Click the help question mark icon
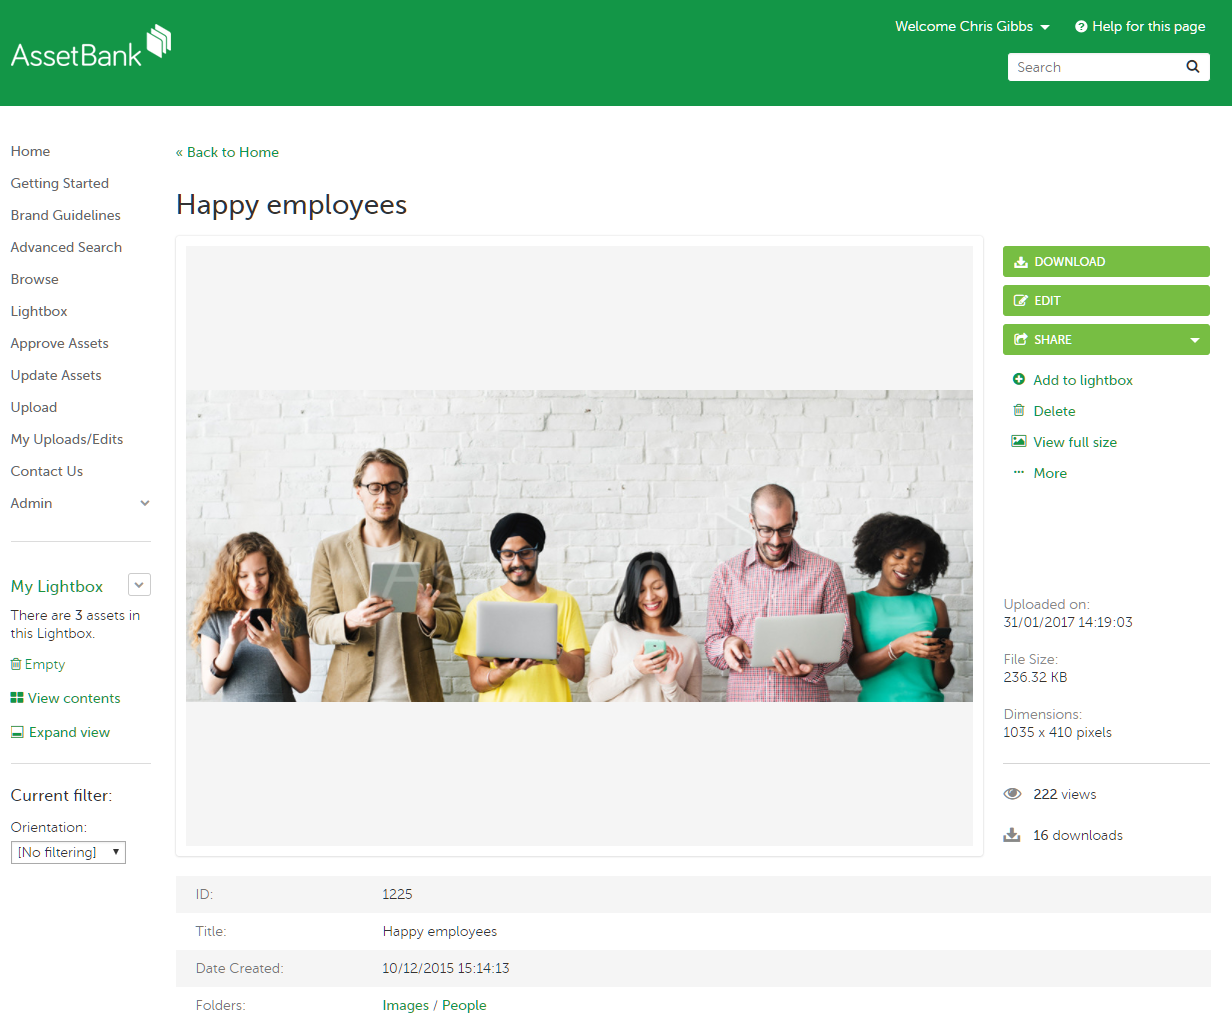The image size is (1232, 1035). (x=1081, y=27)
